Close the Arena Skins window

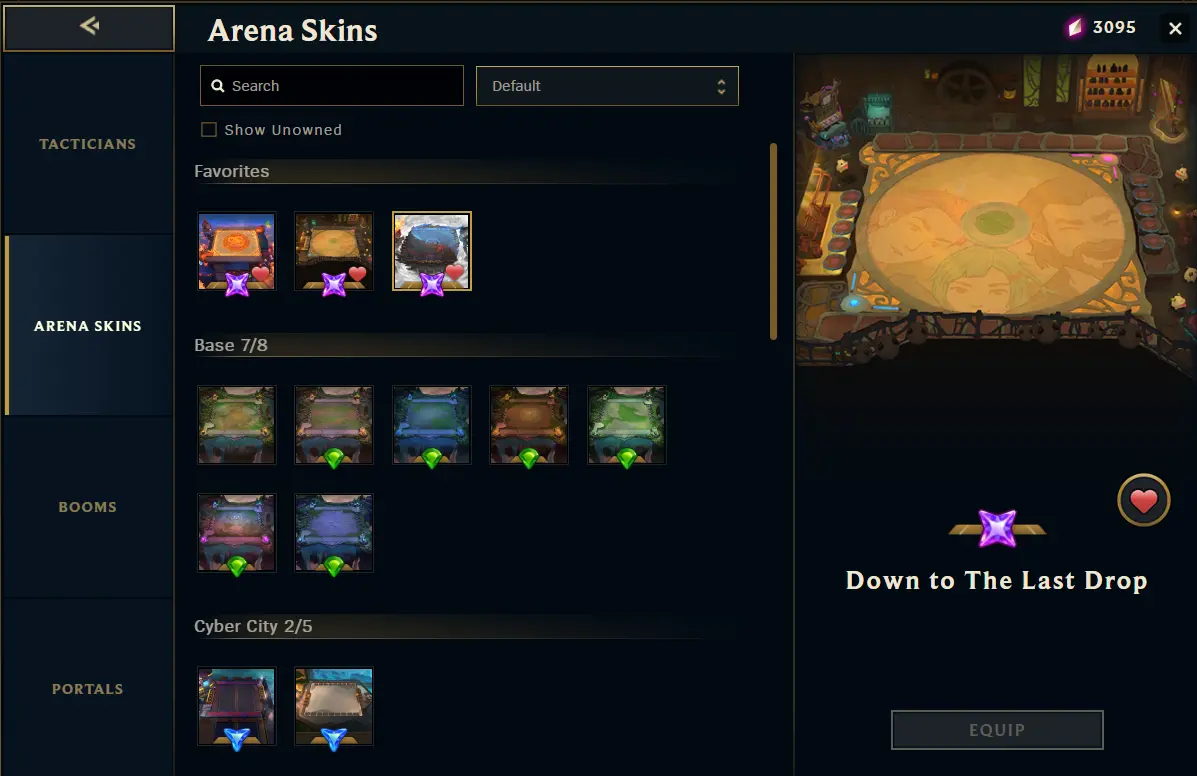click(x=1175, y=28)
